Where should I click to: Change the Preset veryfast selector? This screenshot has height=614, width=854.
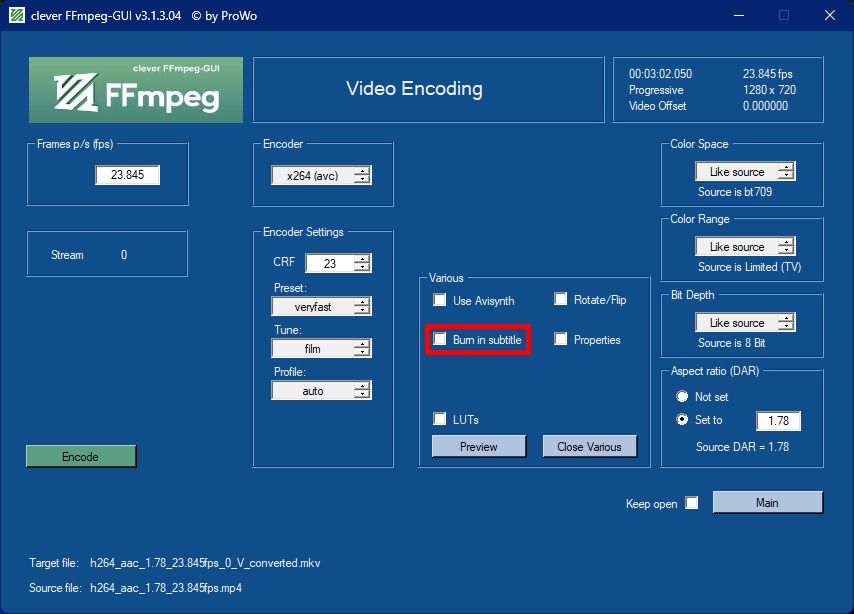321,306
